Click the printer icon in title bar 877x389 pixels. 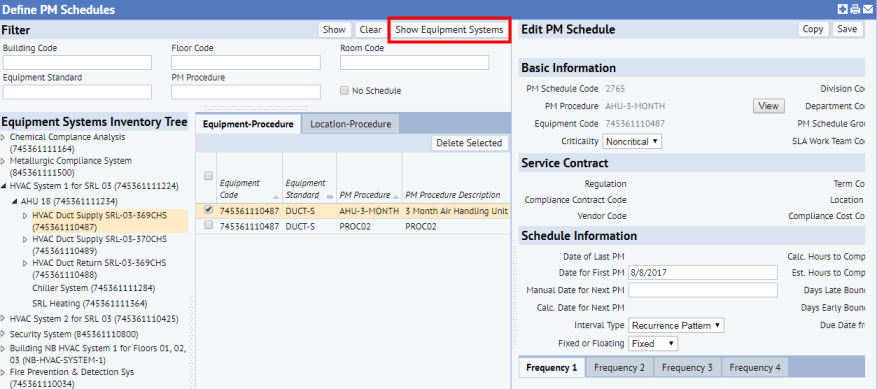(x=855, y=9)
